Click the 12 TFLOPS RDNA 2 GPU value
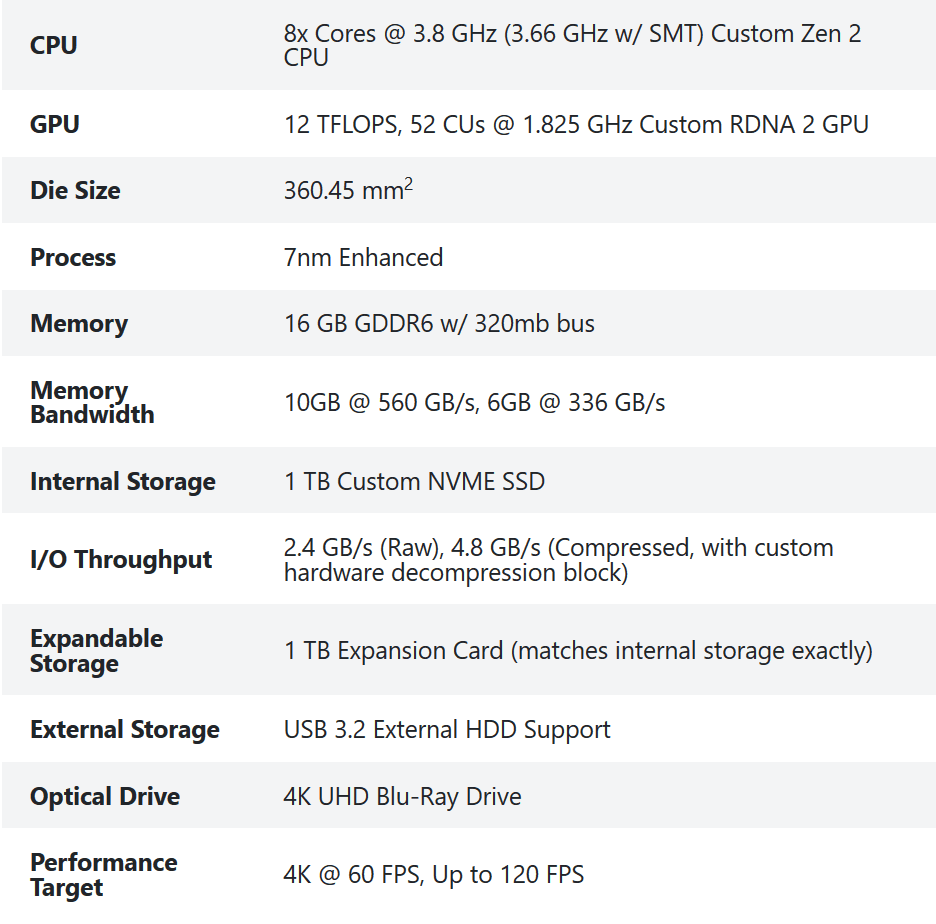 click(x=576, y=125)
